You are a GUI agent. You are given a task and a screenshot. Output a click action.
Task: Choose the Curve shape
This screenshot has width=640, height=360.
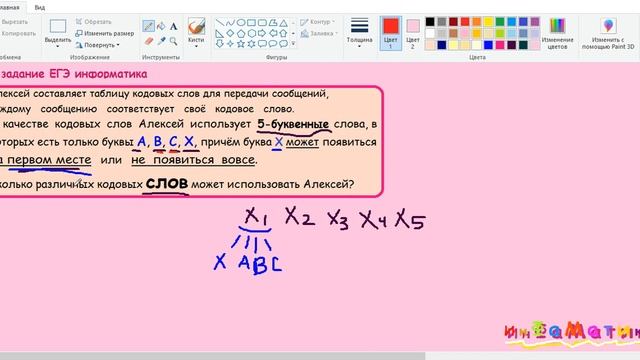(x=231, y=22)
